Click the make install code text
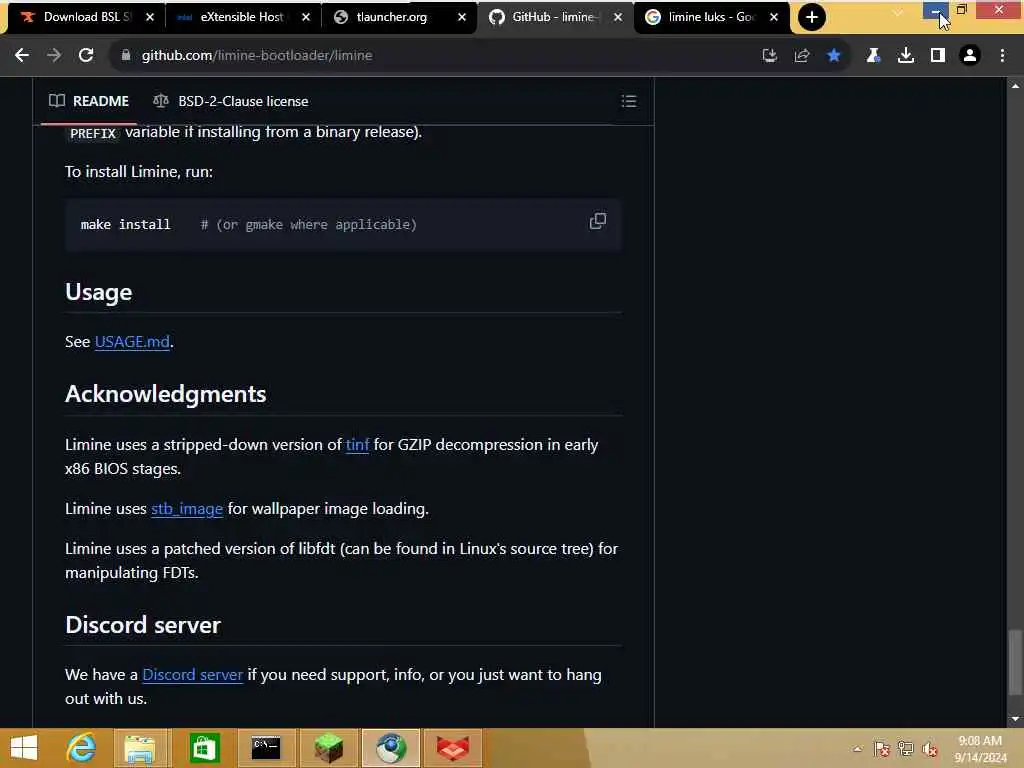 coord(125,225)
